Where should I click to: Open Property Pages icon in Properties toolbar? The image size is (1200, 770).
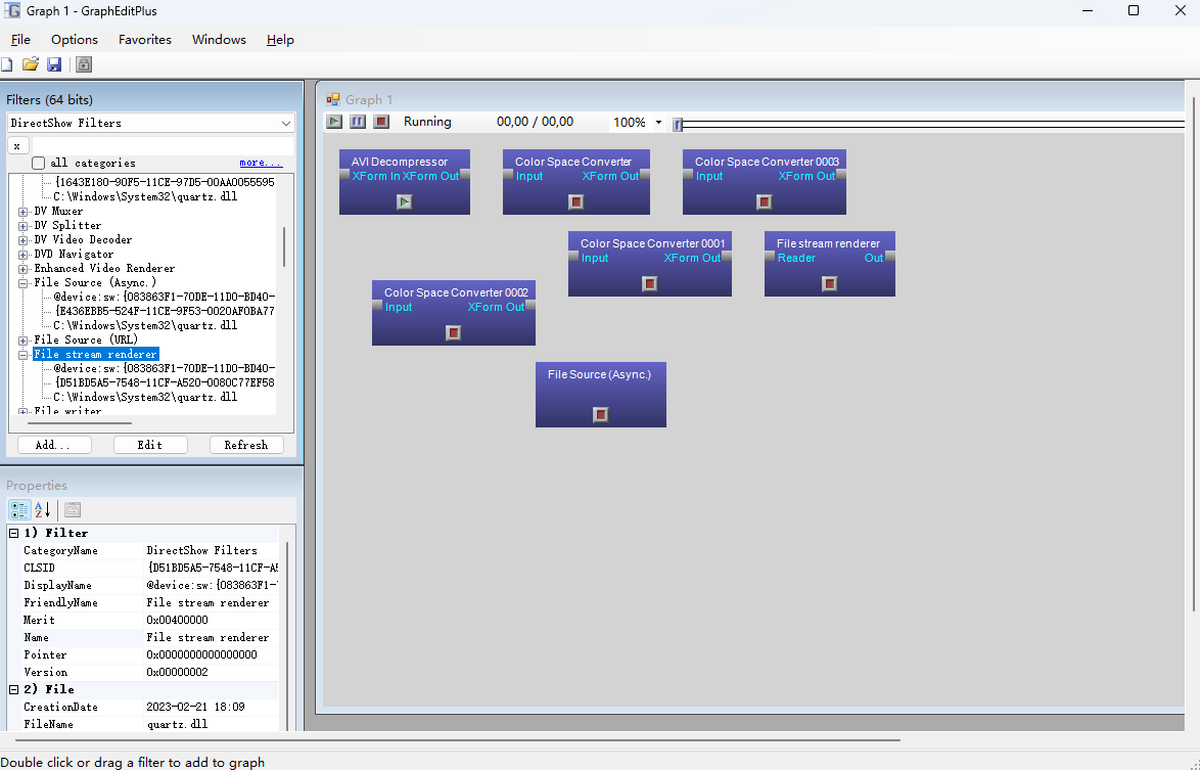72,510
